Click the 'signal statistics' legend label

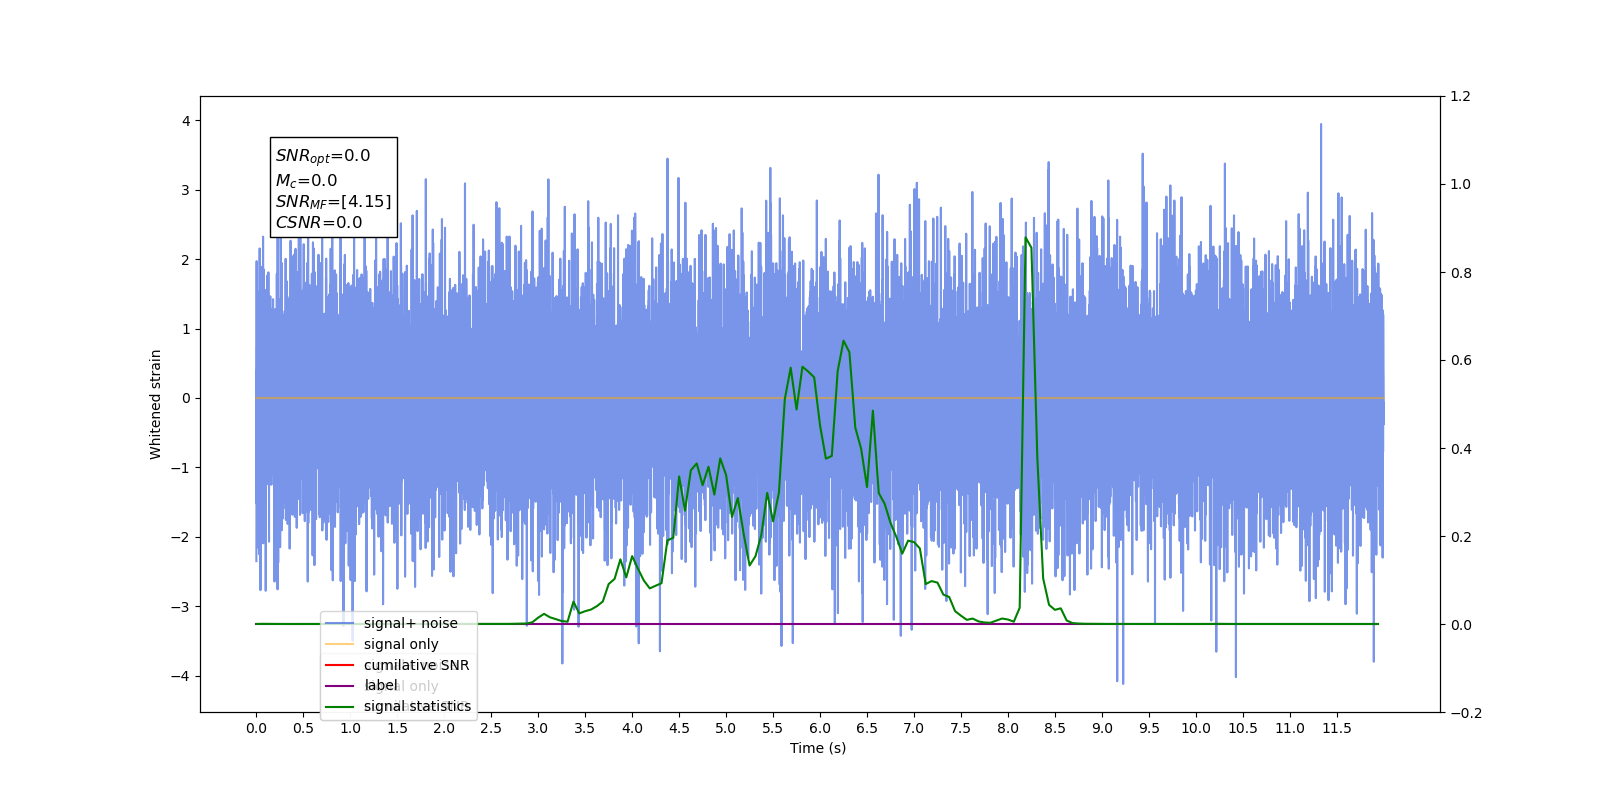point(417,706)
